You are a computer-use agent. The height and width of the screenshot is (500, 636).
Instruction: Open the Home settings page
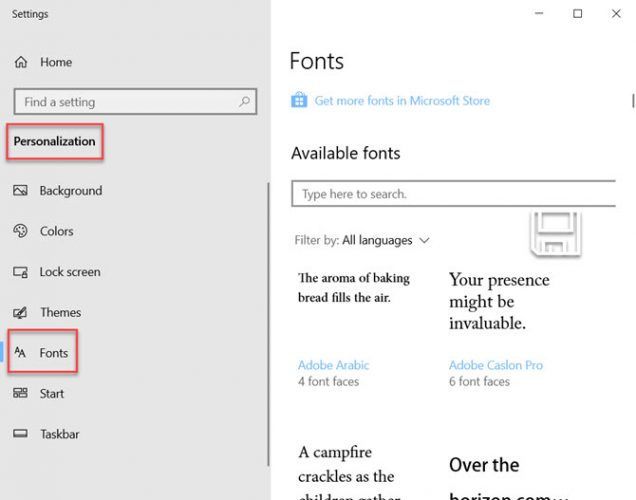pyautogui.click(x=56, y=62)
